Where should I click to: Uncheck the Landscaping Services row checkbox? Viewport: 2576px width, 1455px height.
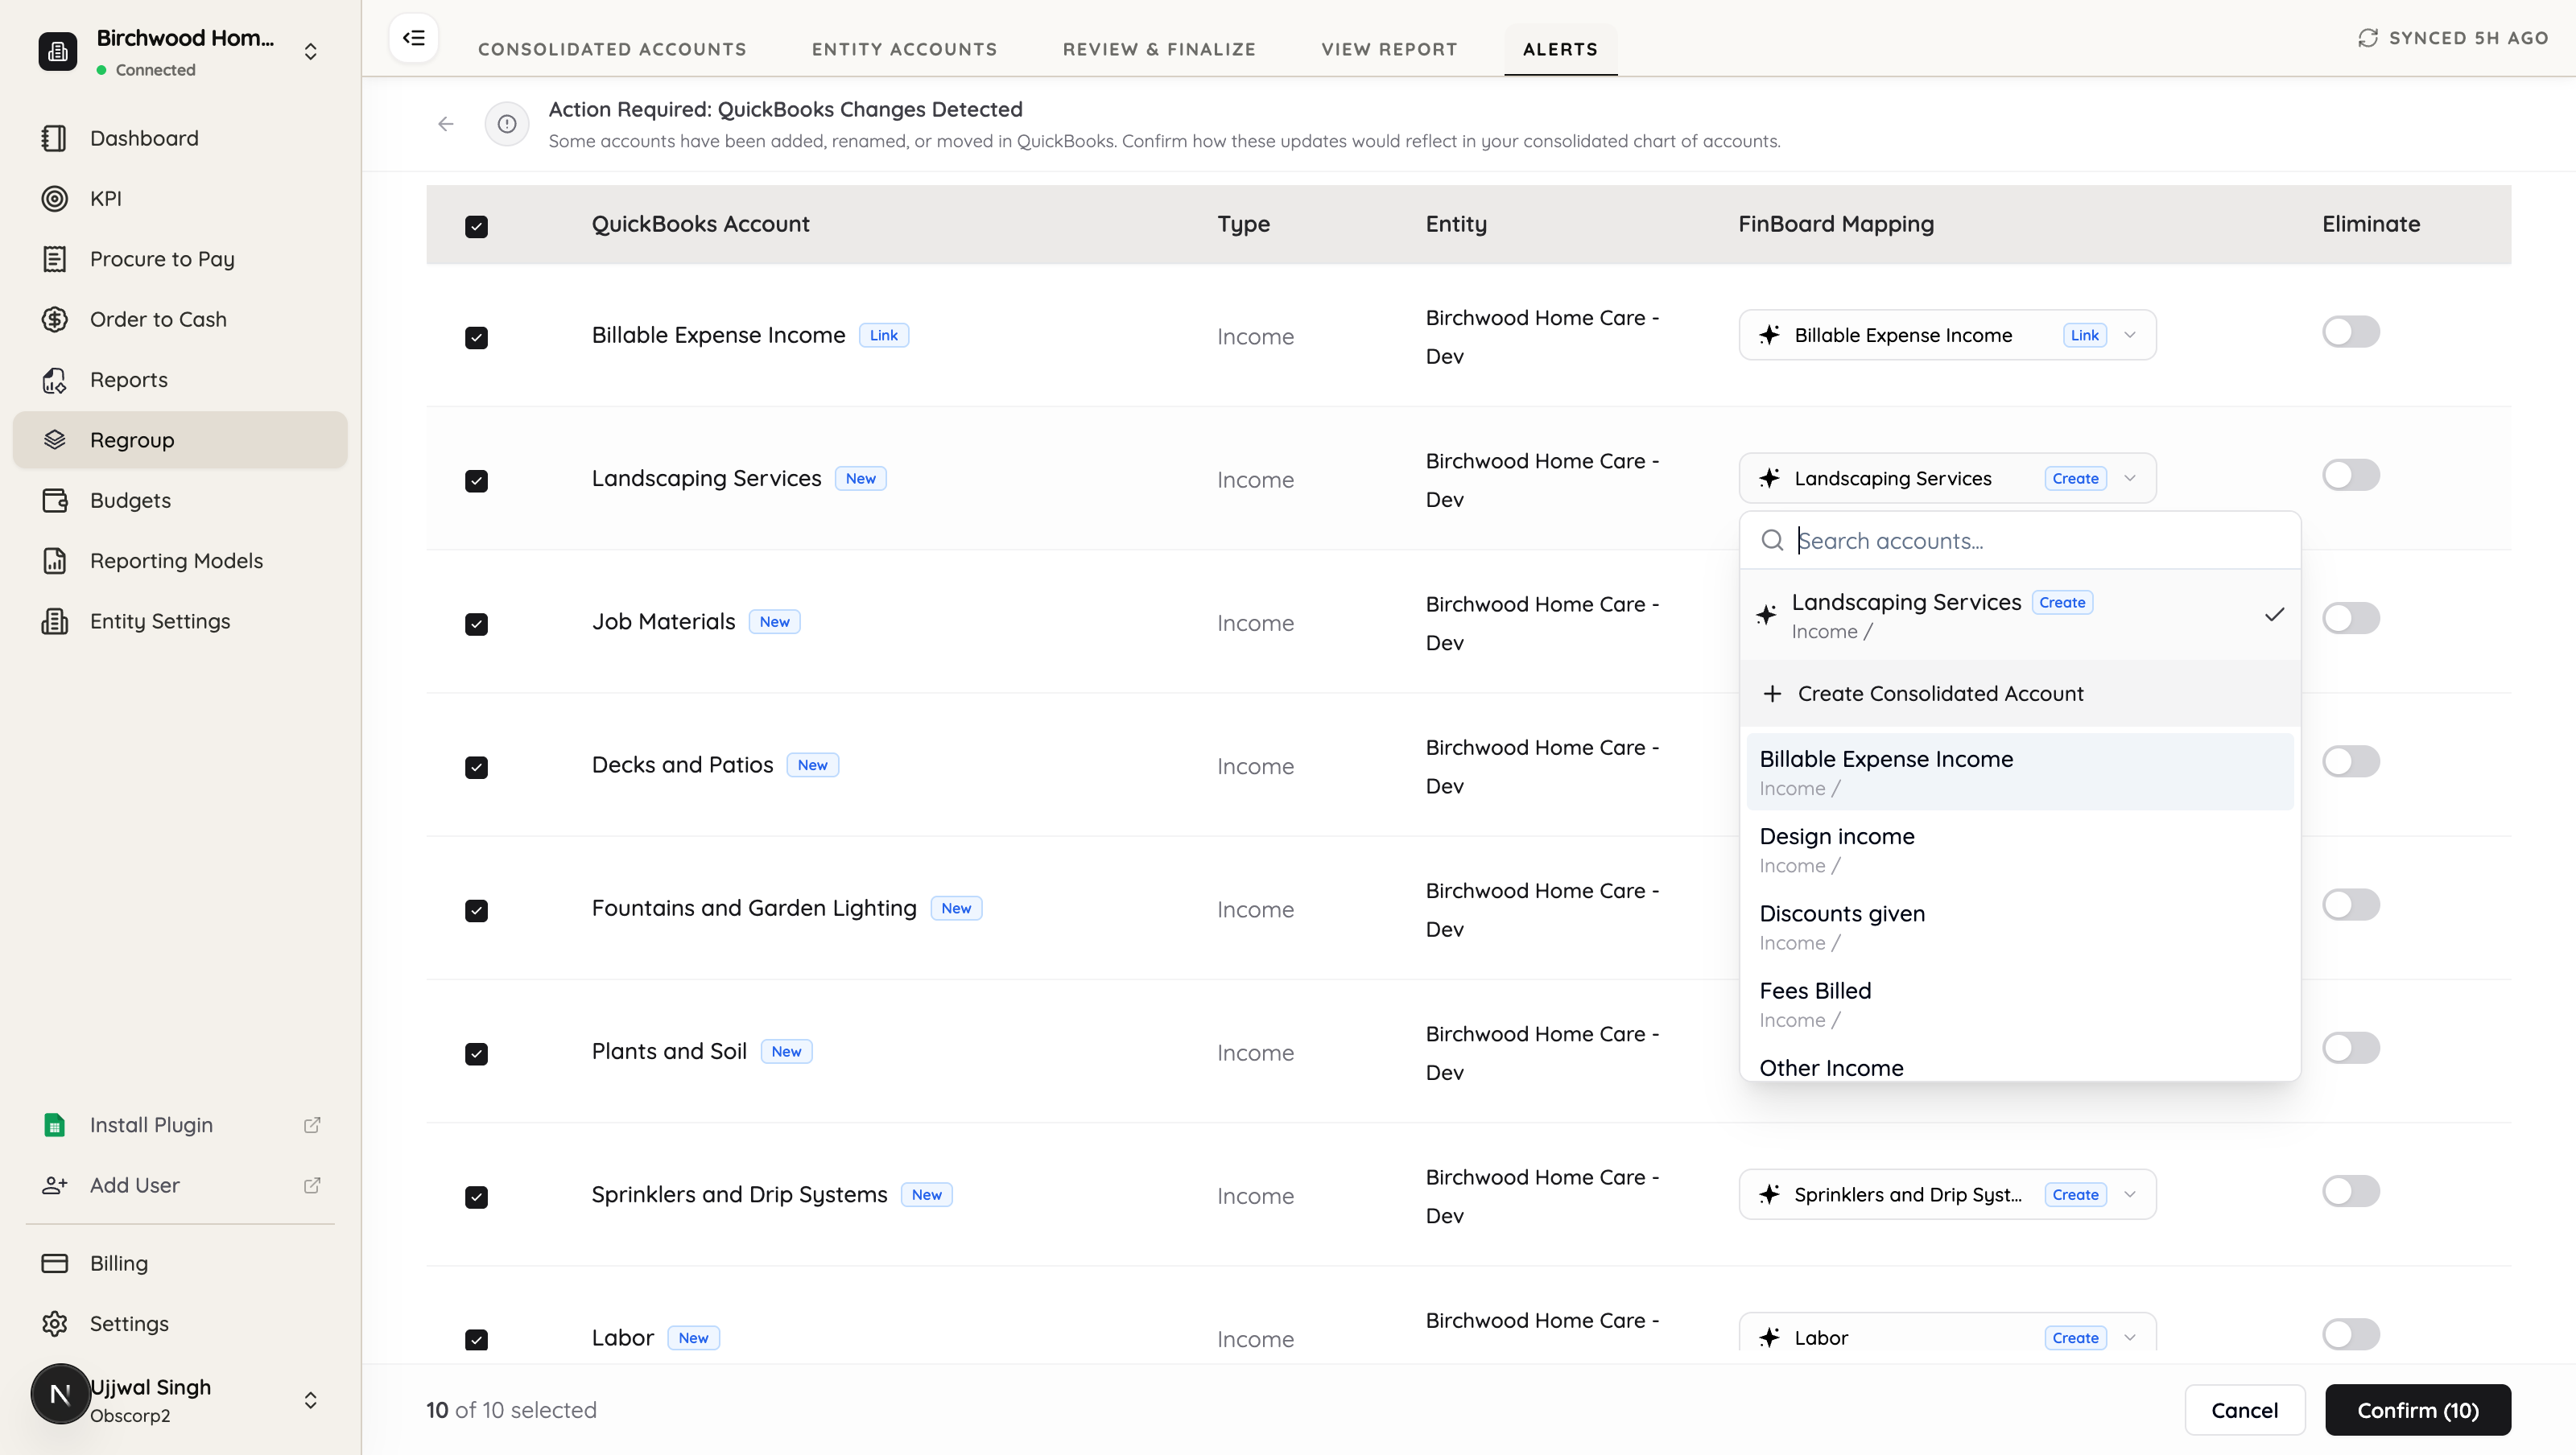pos(476,481)
